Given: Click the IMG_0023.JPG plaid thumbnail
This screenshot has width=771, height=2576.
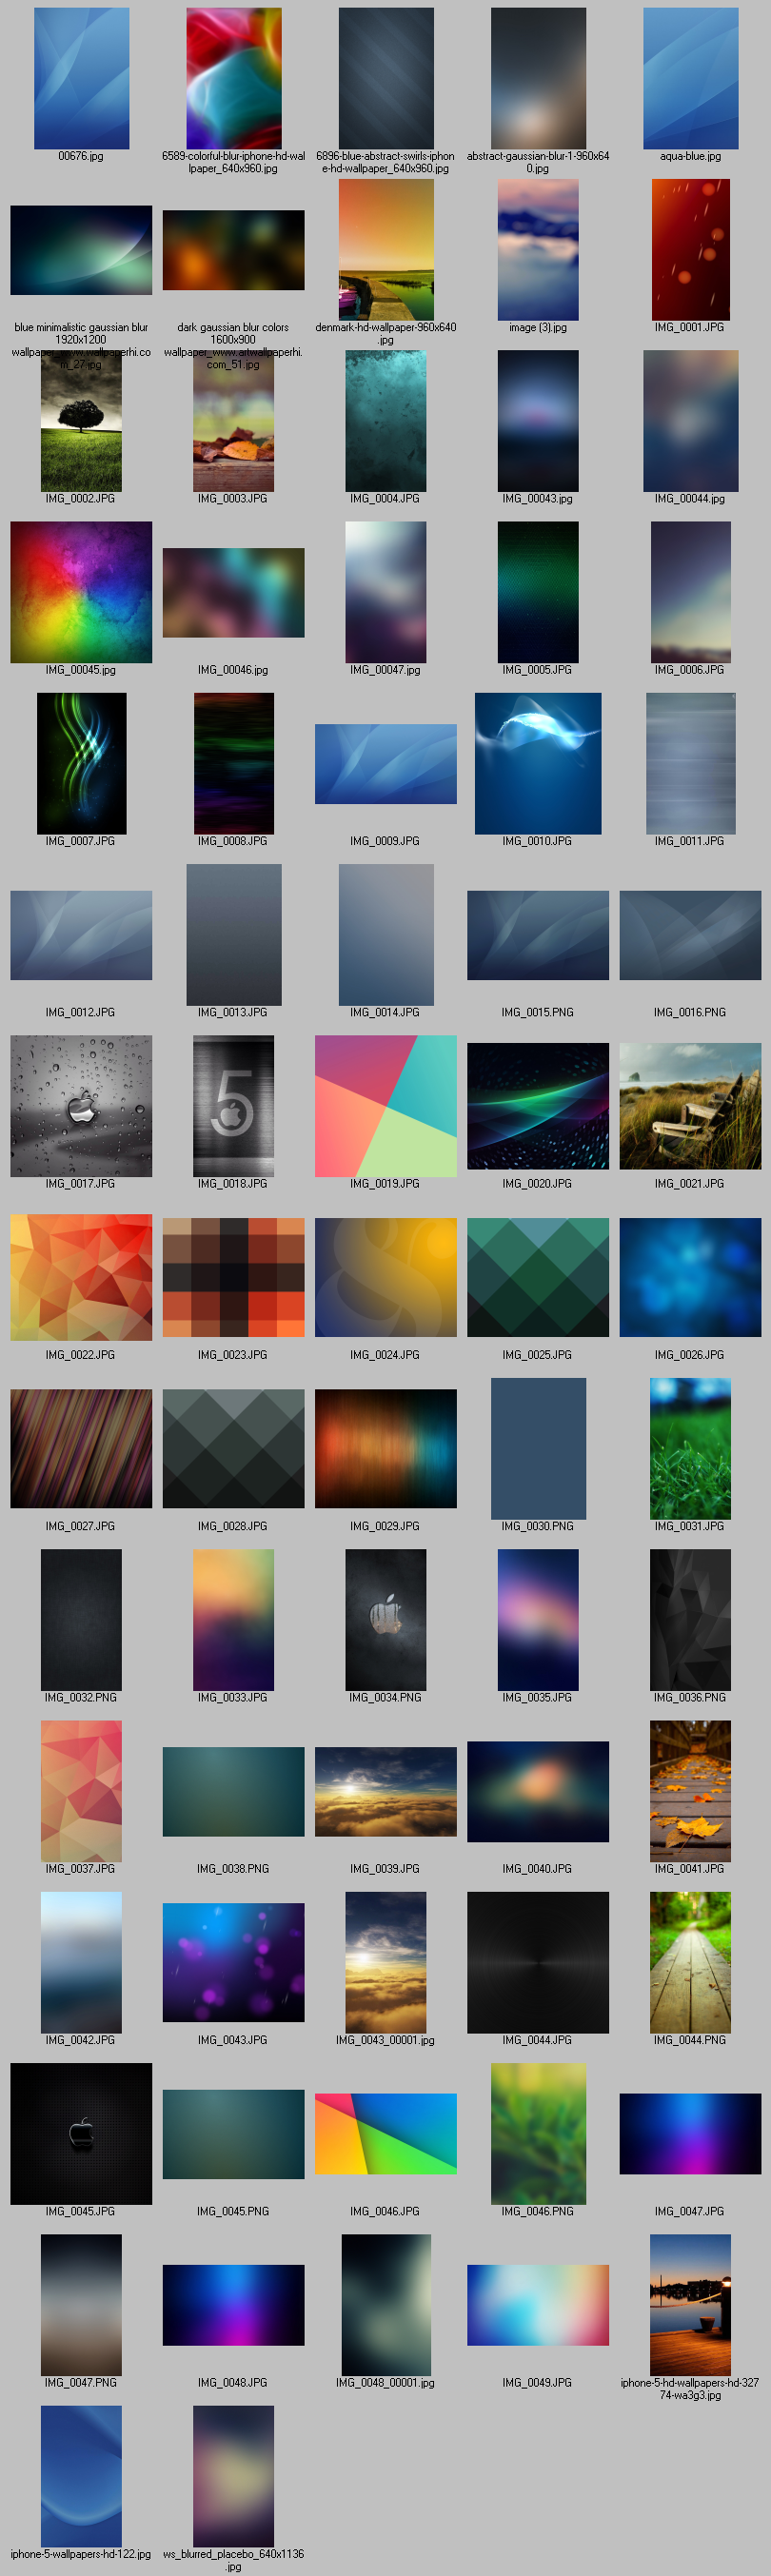Looking at the screenshot, I should click(x=233, y=1277).
